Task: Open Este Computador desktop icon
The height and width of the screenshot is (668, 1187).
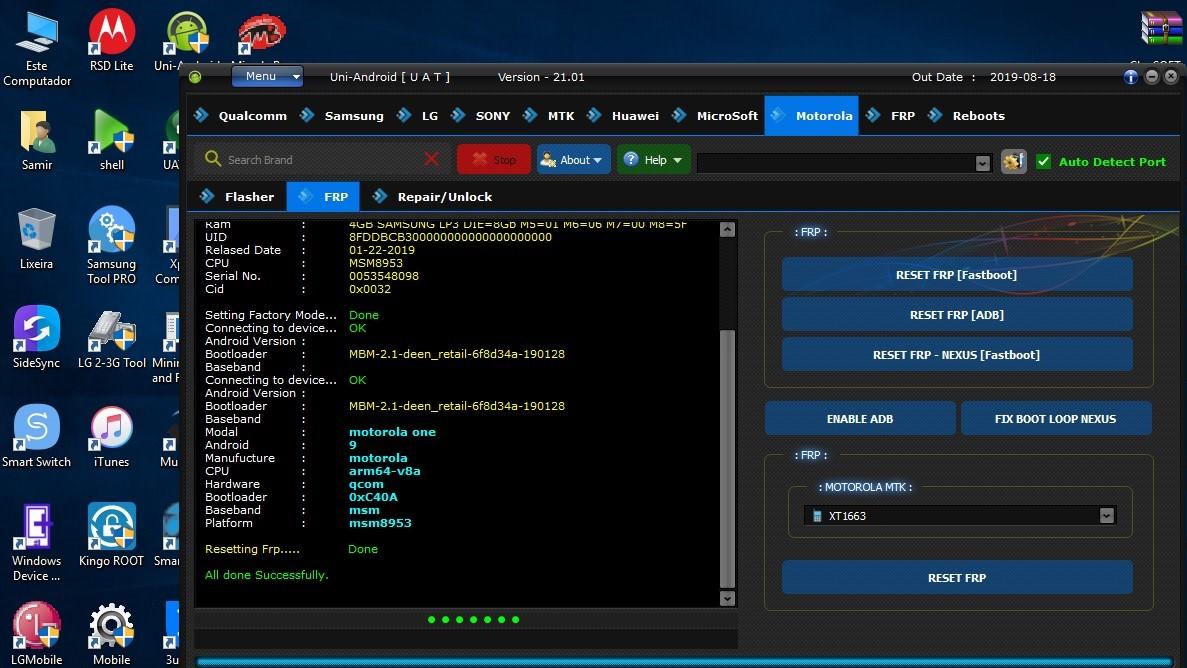Action: 36,48
